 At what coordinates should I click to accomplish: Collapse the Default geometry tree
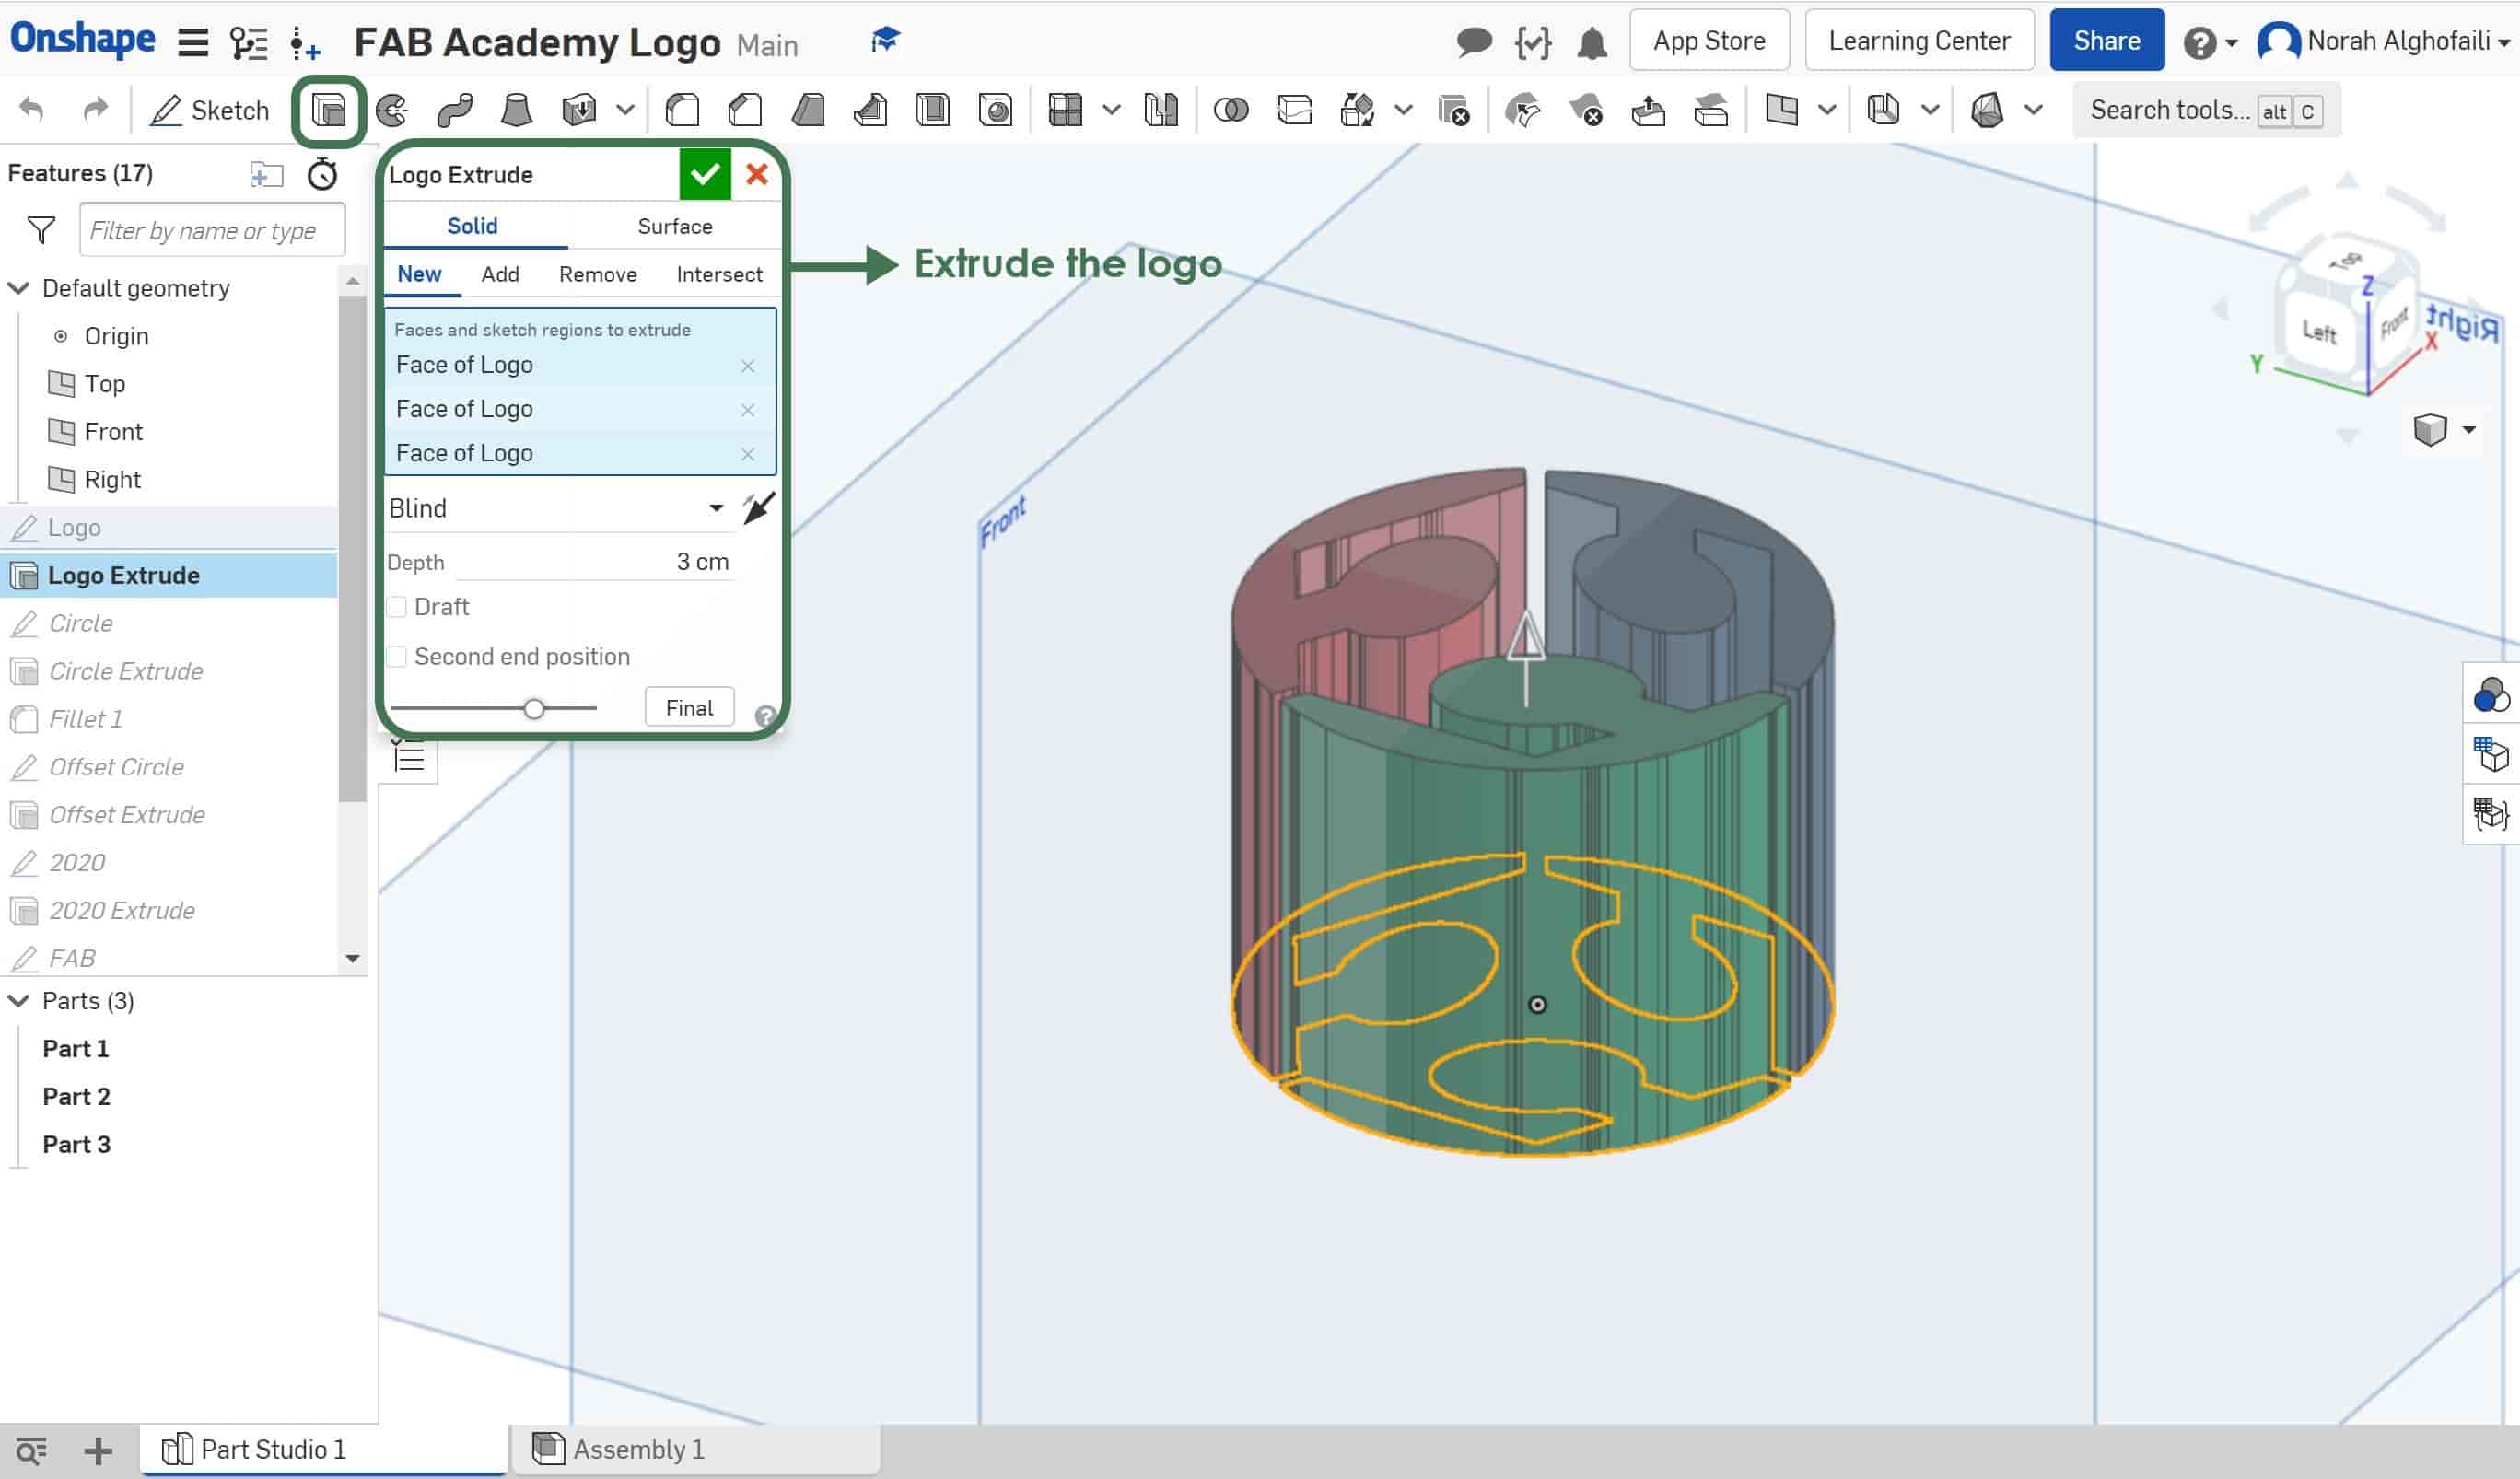pyautogui.click(x=19, y=288)
